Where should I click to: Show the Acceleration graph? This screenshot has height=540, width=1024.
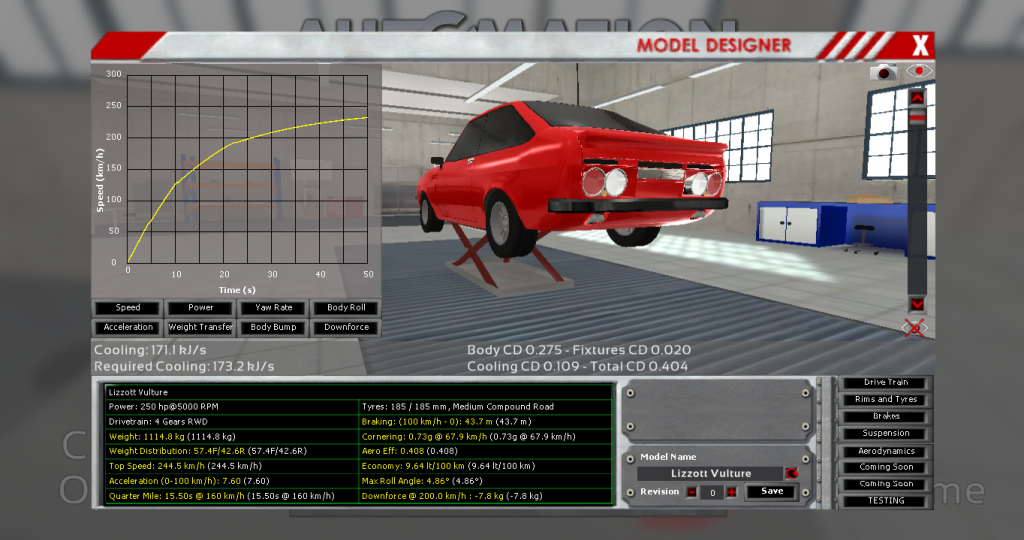tap(128, 327)
